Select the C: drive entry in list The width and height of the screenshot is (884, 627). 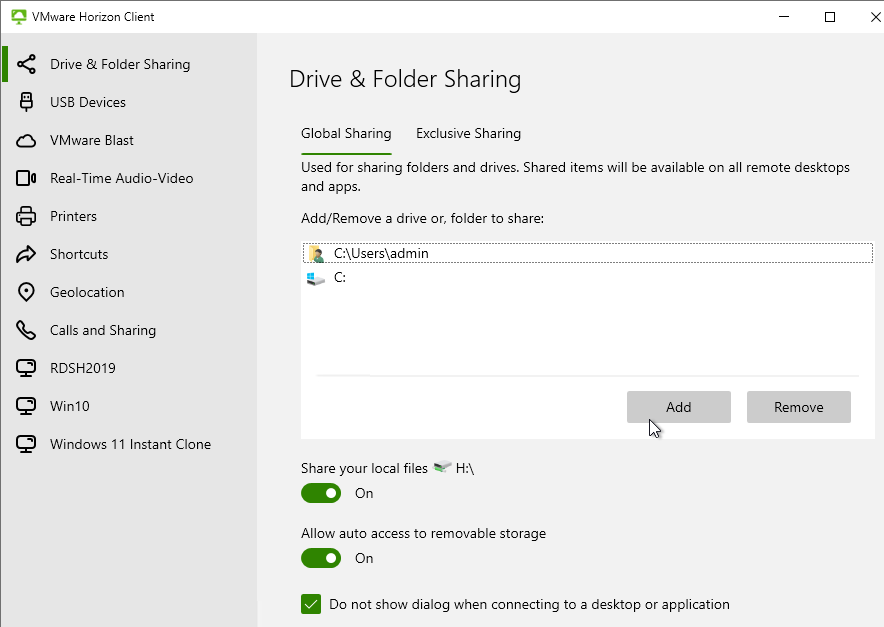(588, 277)
